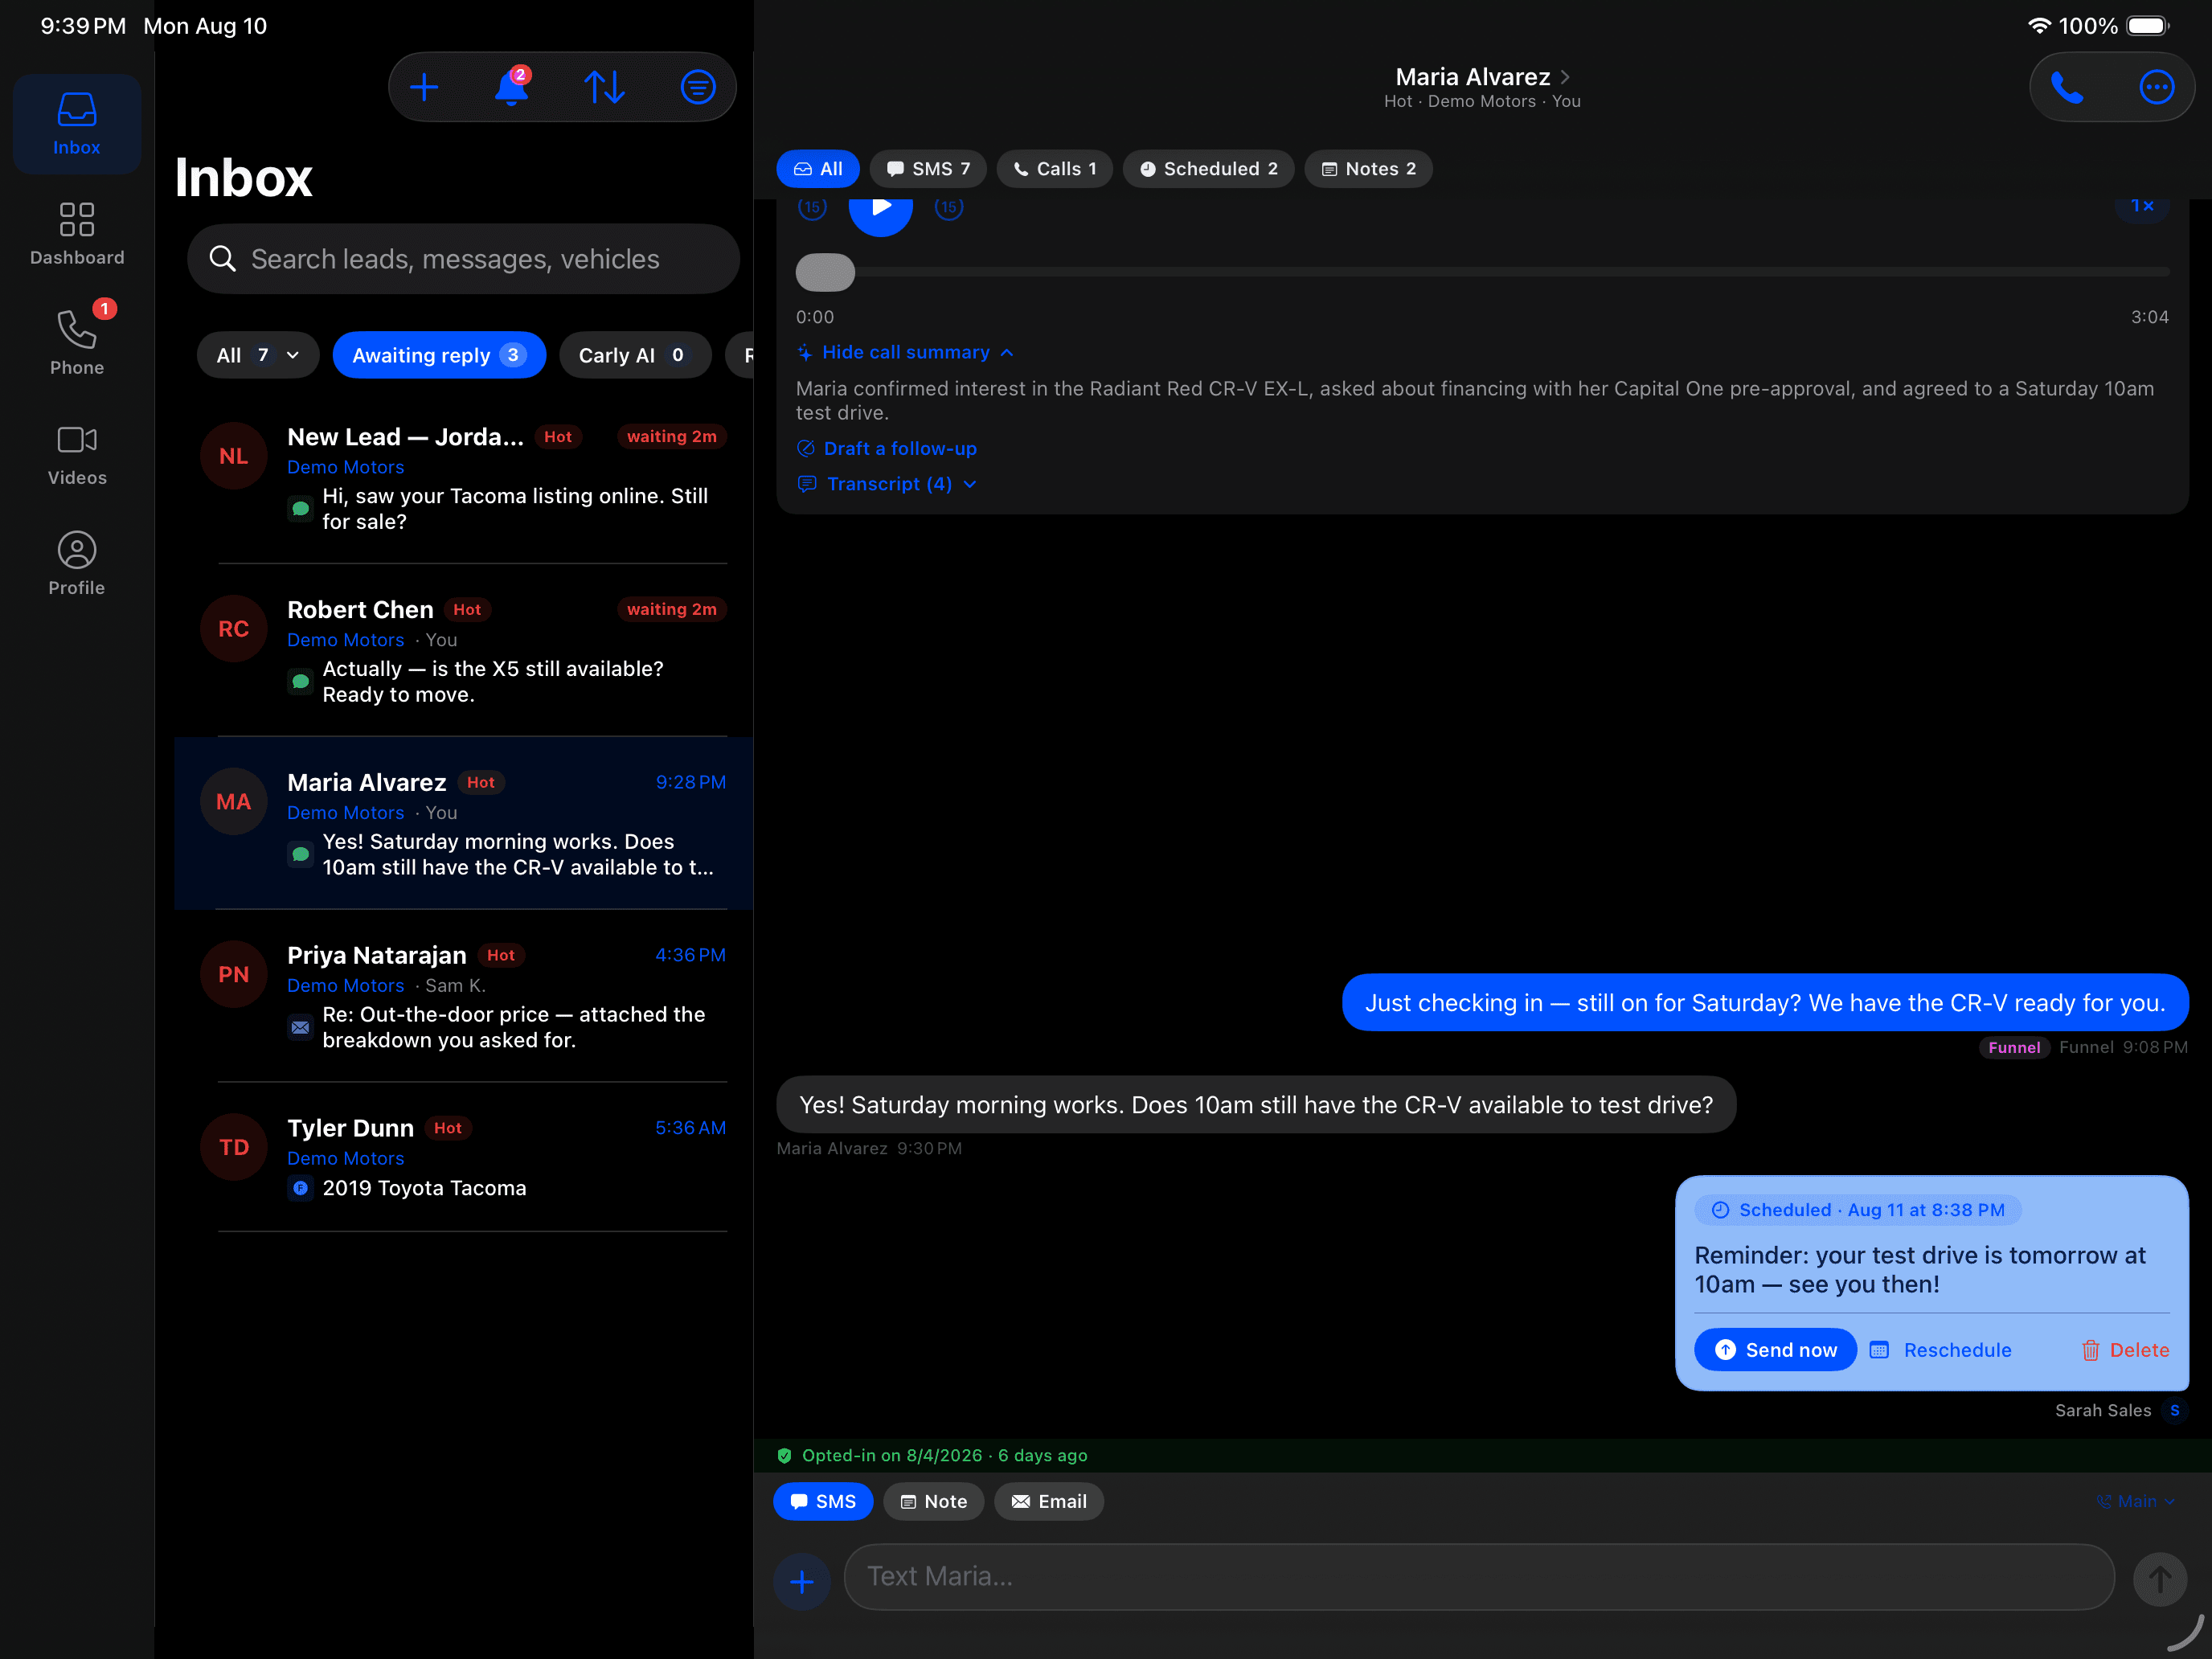Image resolution: width=2212 pixels, height=1659 pixels.
Task: Click Opted-in on 8/4/2026 status
Action: pyautogui.click(x=932, y=1455)
